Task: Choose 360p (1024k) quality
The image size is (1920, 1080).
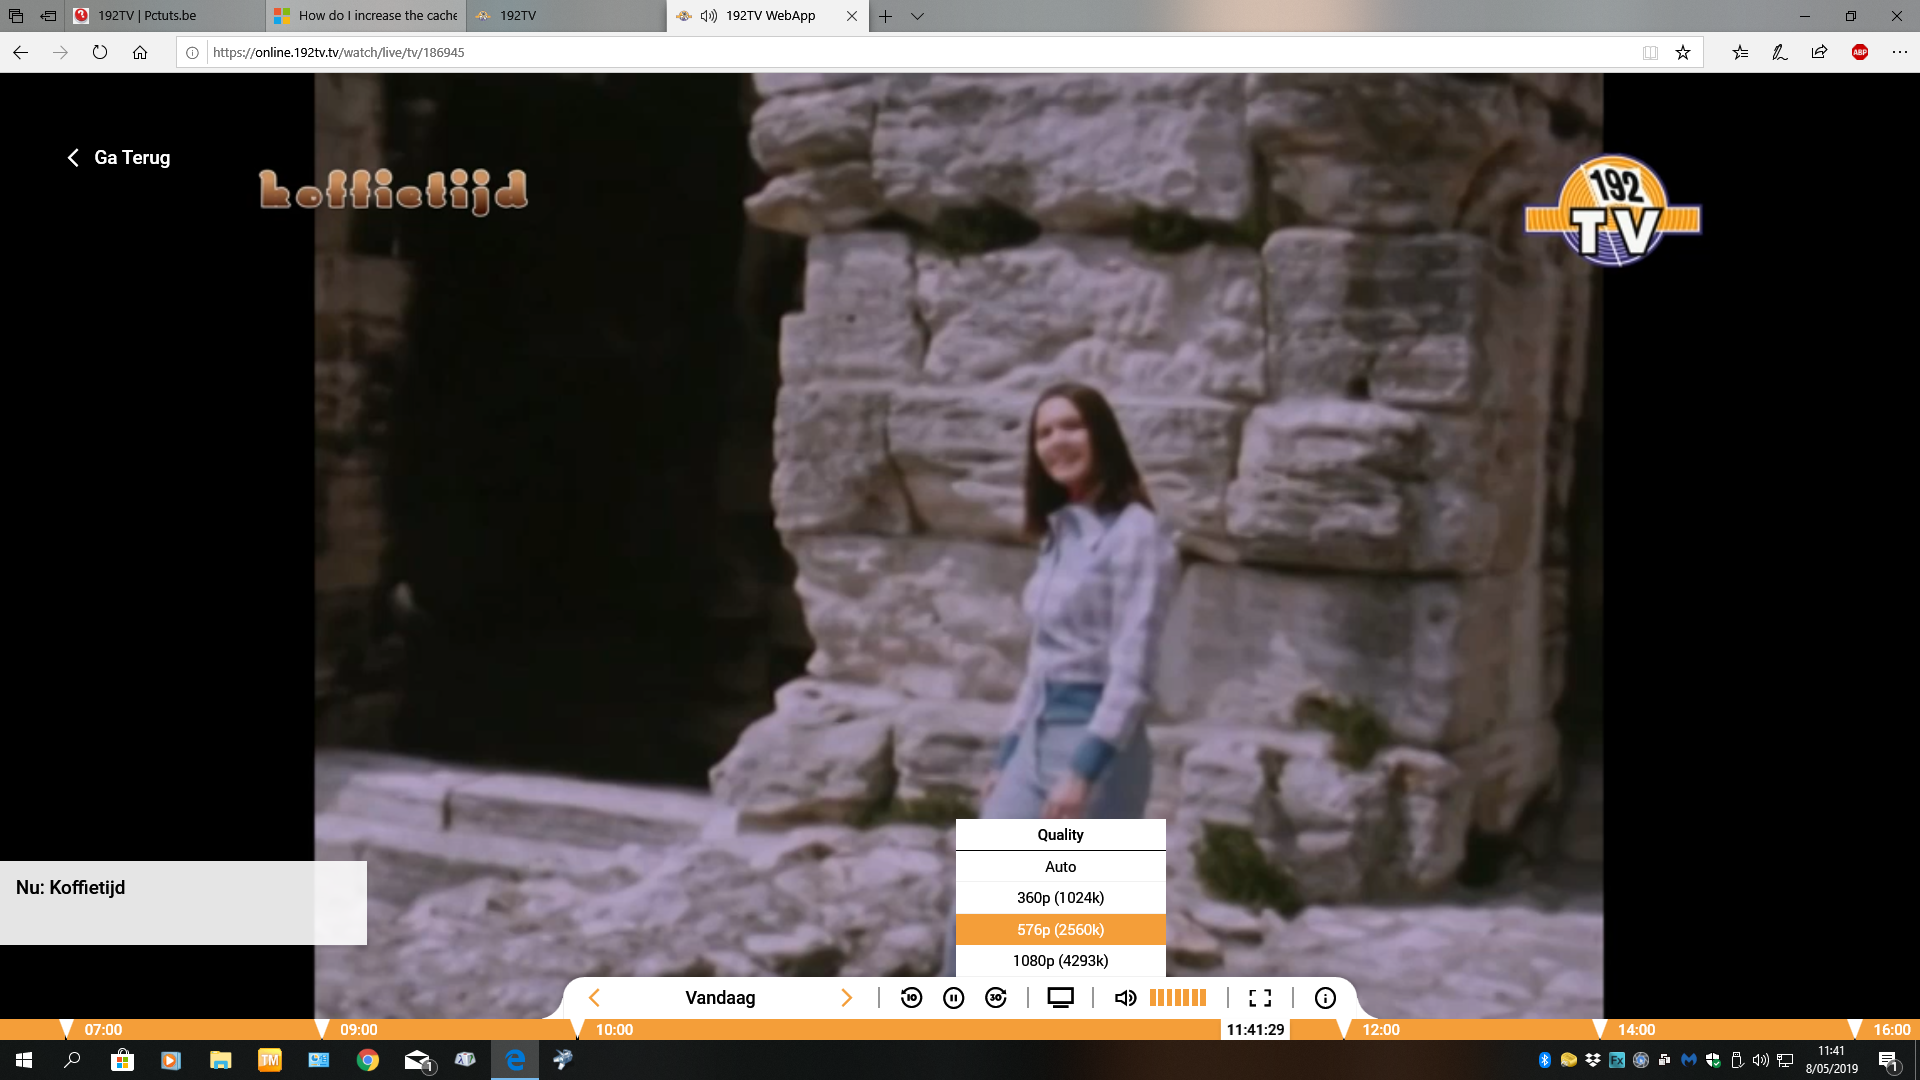Action: point(1060,898)
